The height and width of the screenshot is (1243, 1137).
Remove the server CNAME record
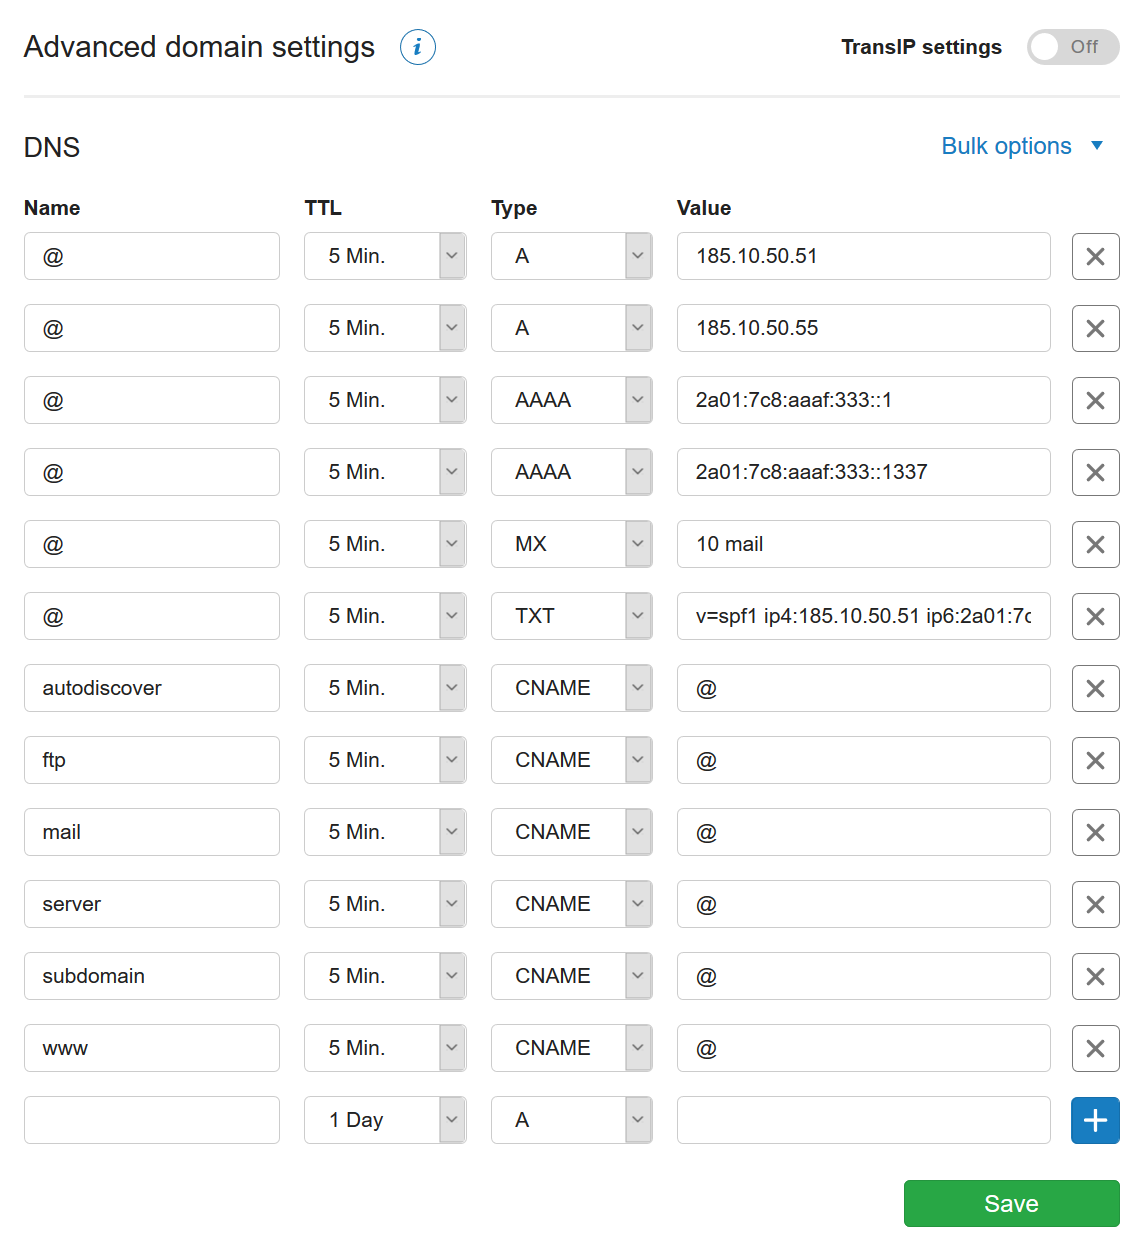(1095, 904)
